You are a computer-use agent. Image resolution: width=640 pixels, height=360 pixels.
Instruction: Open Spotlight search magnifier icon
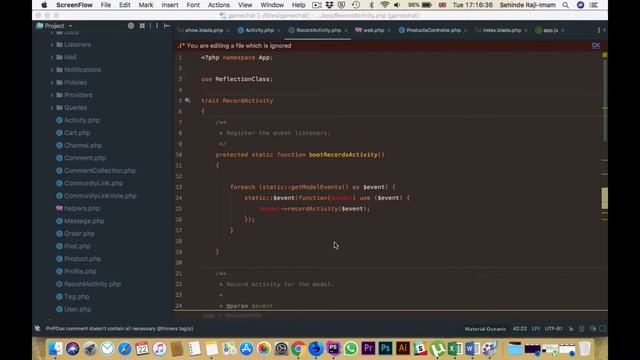[565, 5]
